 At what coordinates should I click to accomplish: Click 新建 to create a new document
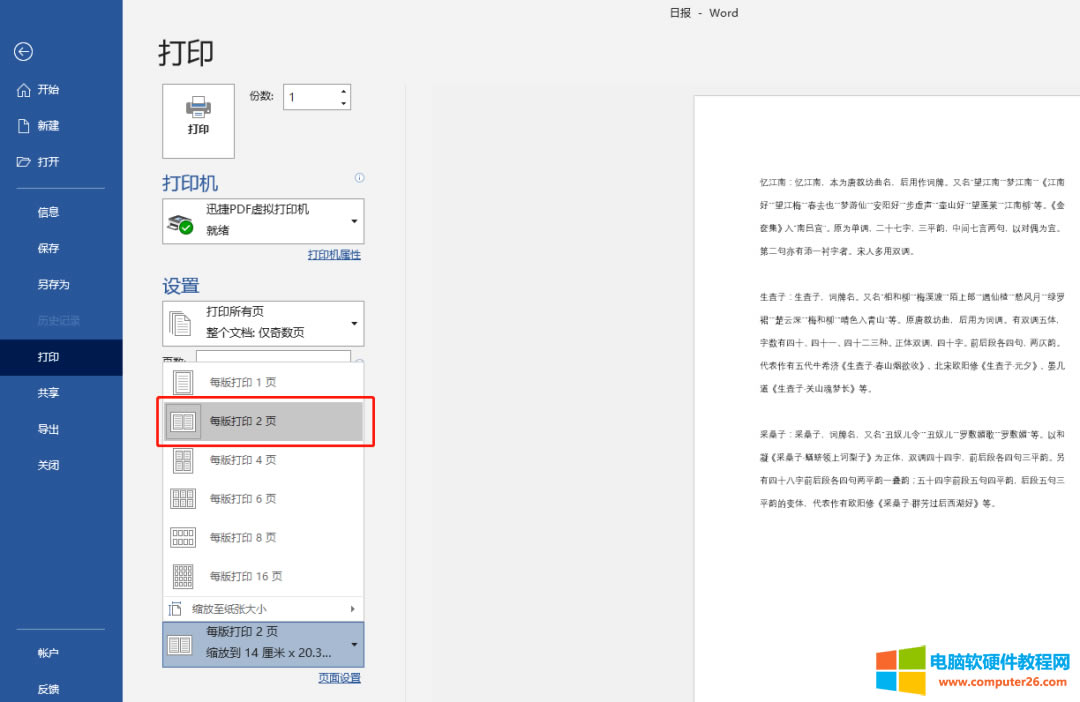click(x=48, y=125)
